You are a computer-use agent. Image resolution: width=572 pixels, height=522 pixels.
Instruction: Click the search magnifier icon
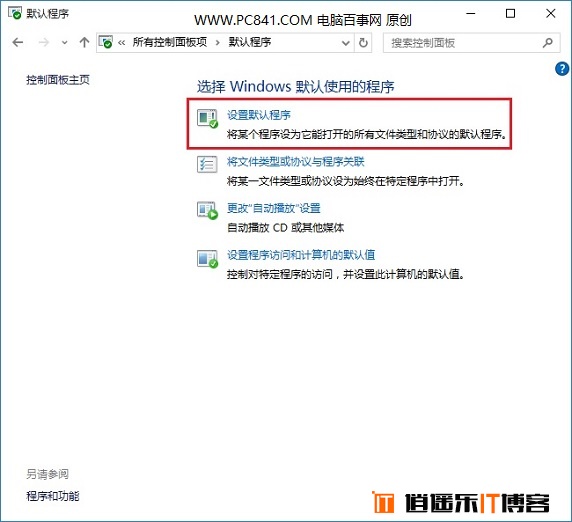pos(547,43)
